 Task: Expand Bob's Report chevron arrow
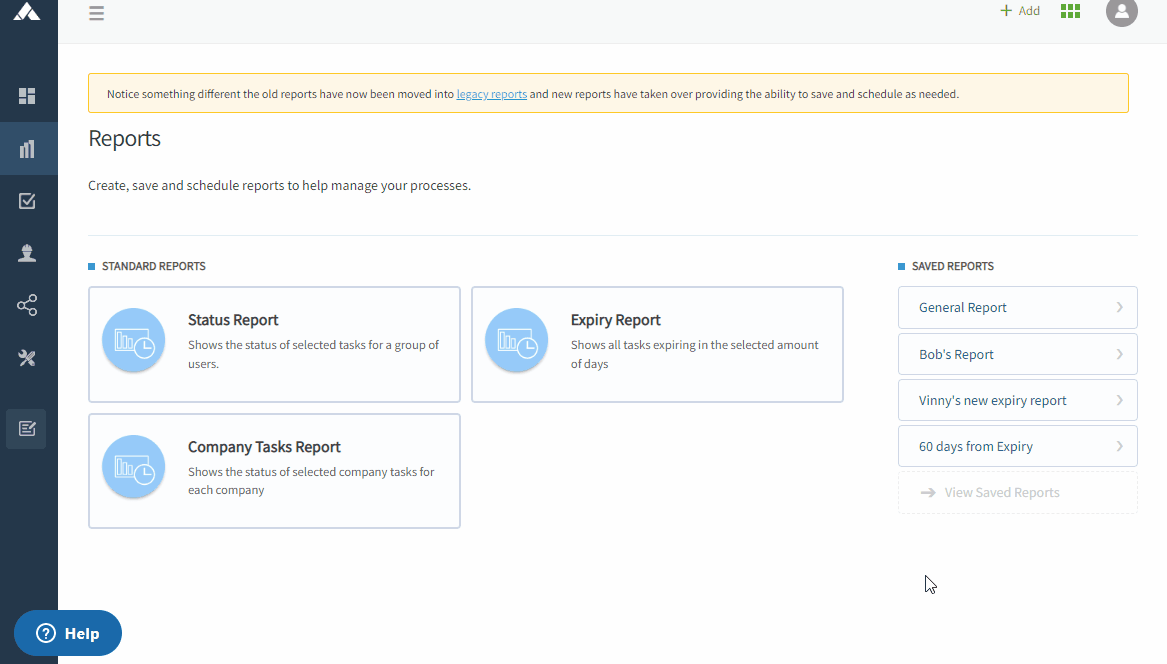tap(1120, 354)
